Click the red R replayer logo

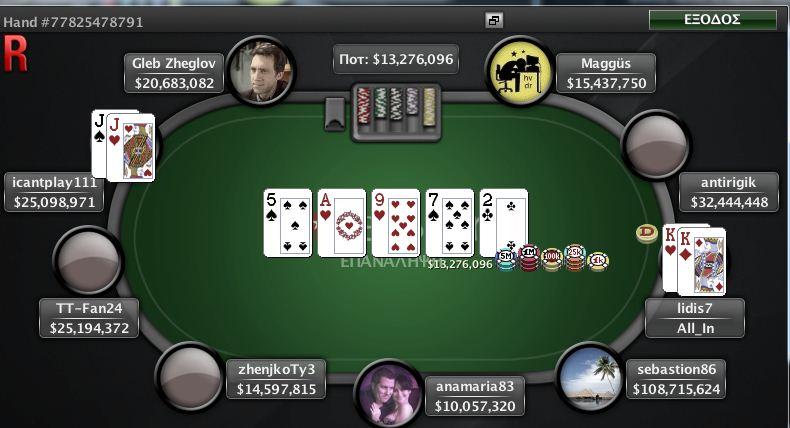(x=15, y=53)
